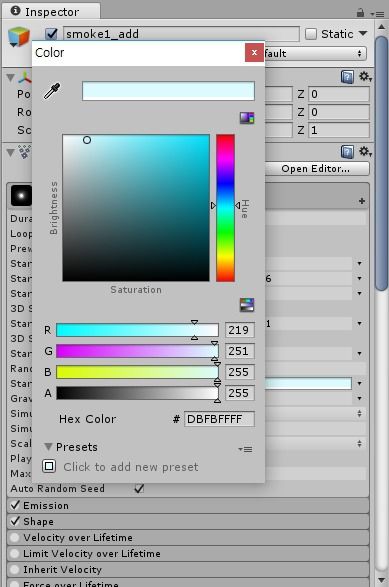
Task: Open the Particle System help icon
Action: 347,152
